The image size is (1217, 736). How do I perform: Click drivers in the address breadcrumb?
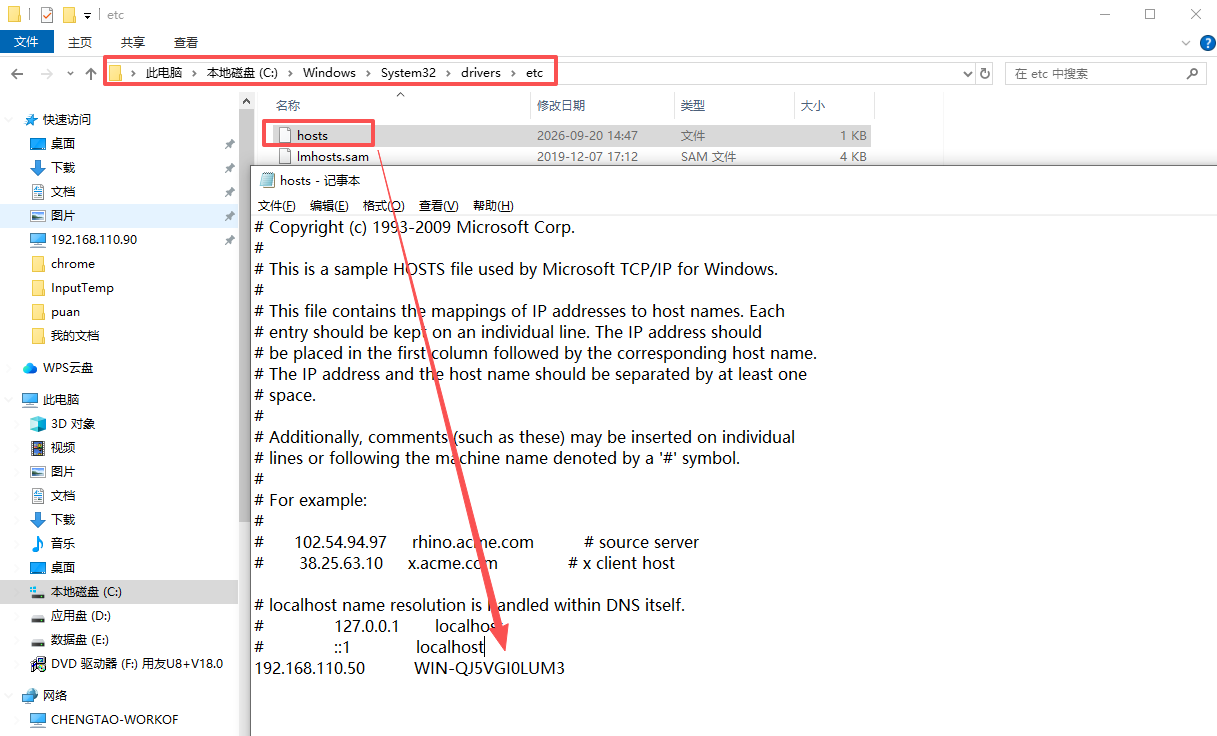click(x=481, y=73)
